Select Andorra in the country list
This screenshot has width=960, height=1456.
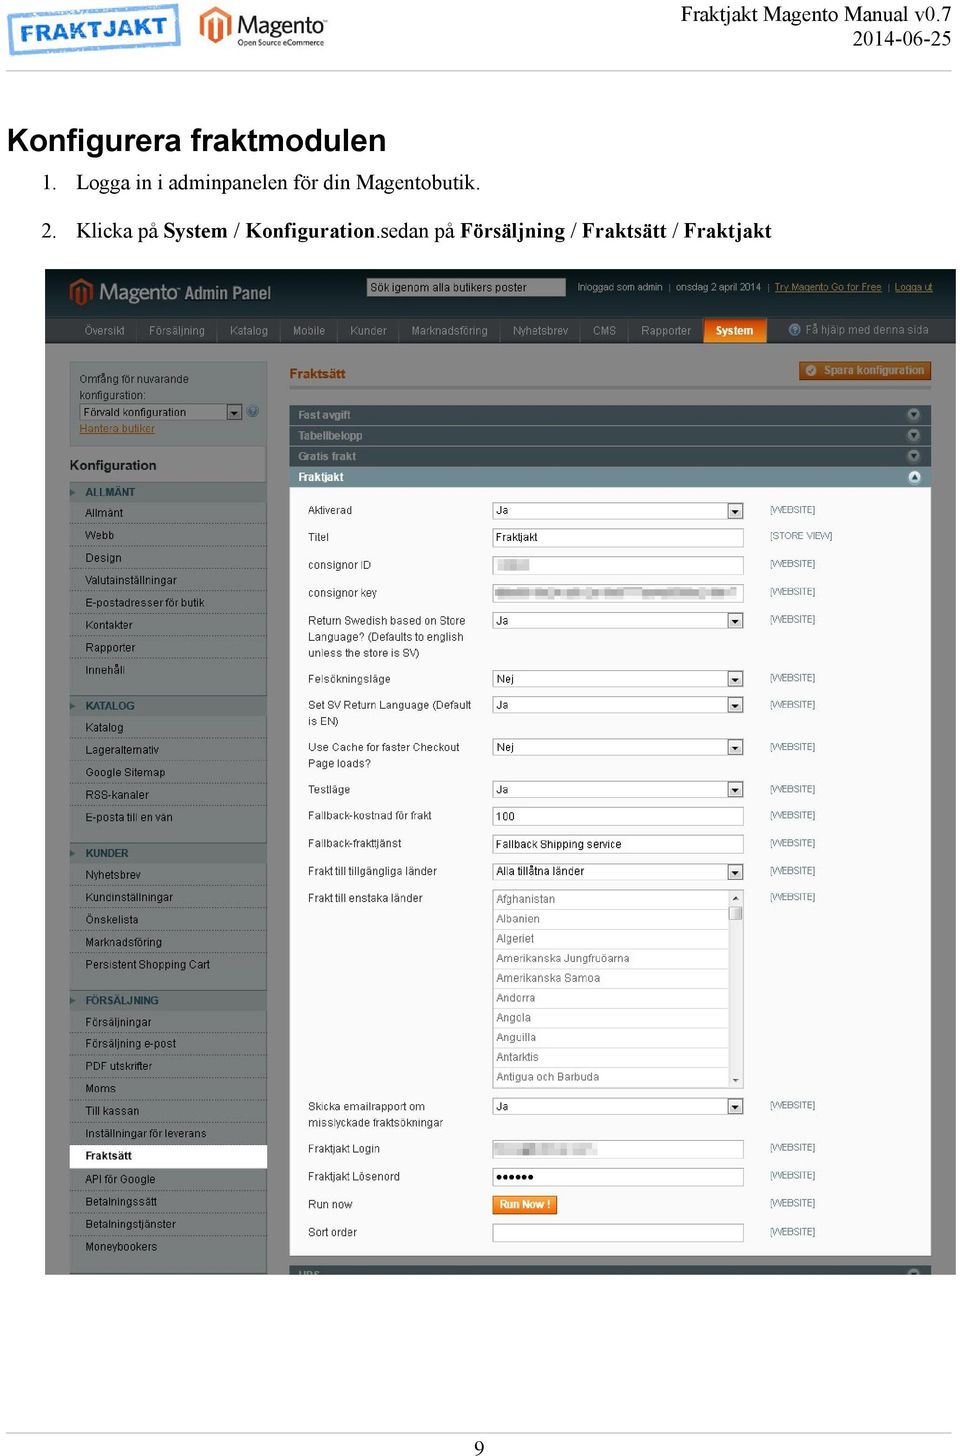click(x=611, y=998)
